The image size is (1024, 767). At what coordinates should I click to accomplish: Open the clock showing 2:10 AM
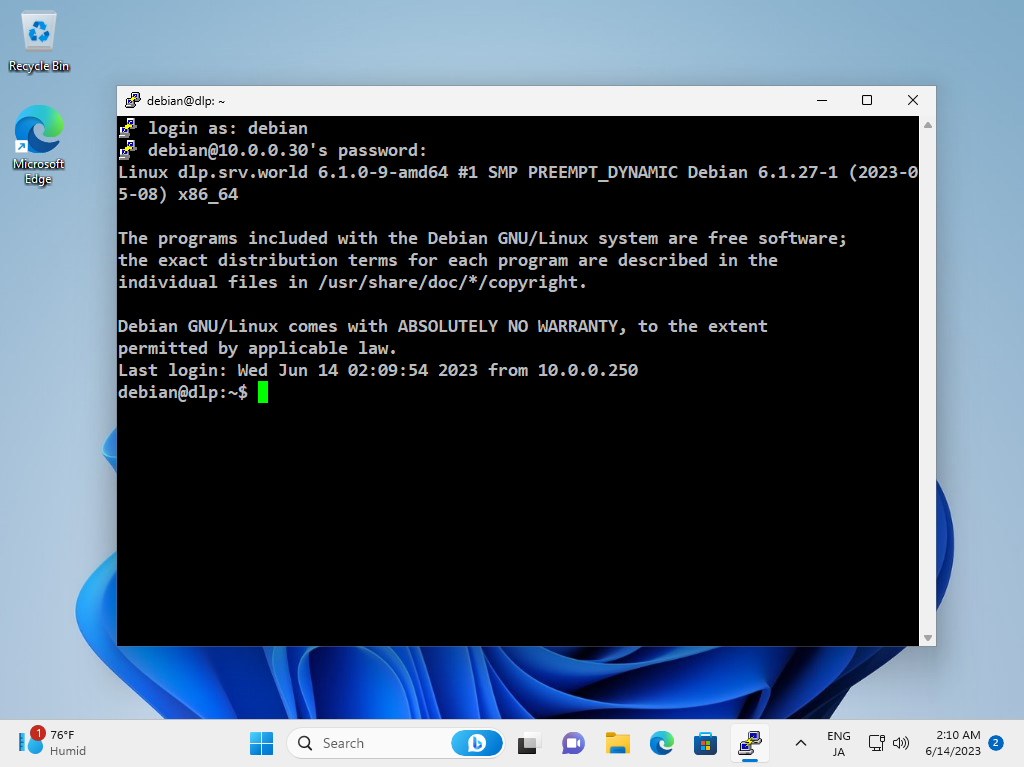click(x=953, y=743)
